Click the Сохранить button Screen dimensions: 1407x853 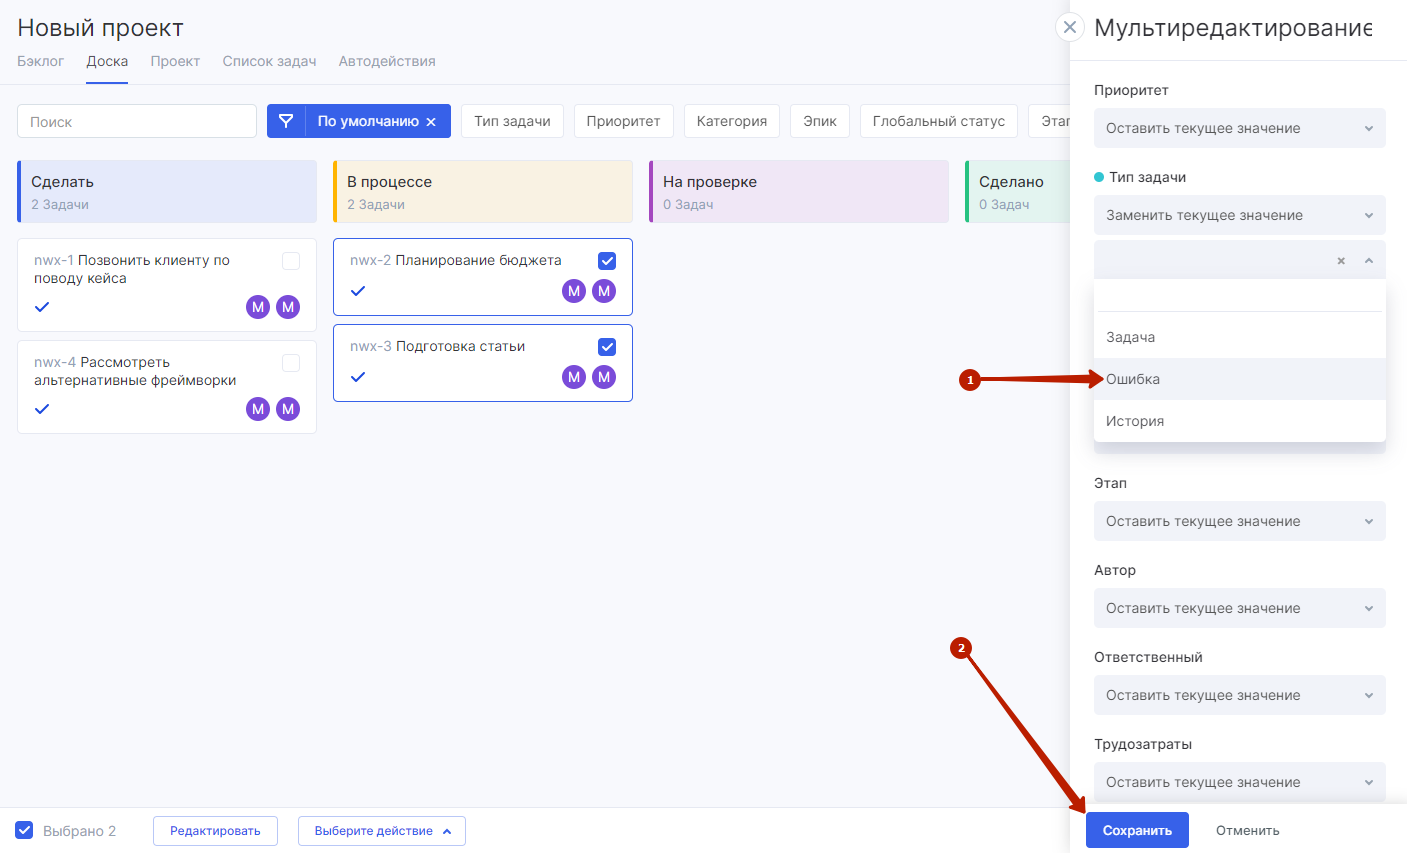click(x=1137, y=830)
